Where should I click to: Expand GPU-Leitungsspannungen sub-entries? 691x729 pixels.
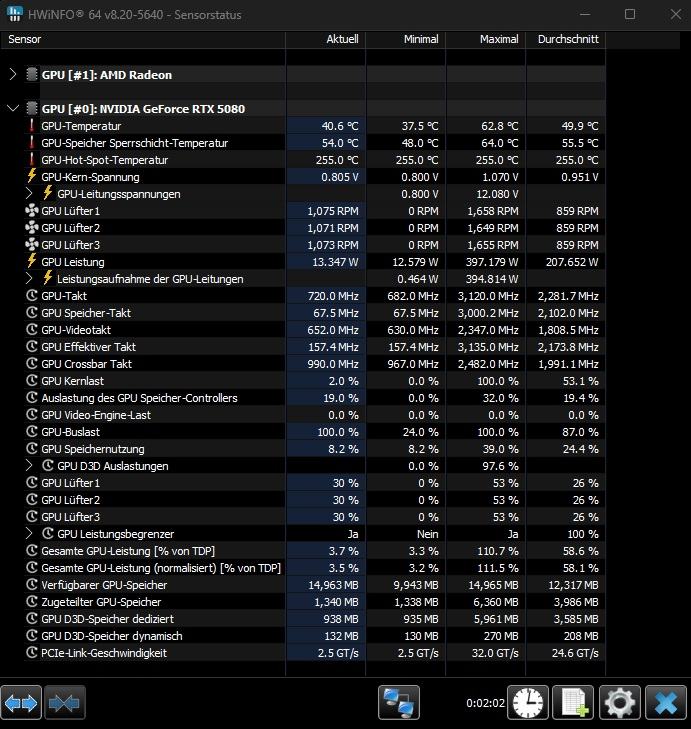pos(29,194)
